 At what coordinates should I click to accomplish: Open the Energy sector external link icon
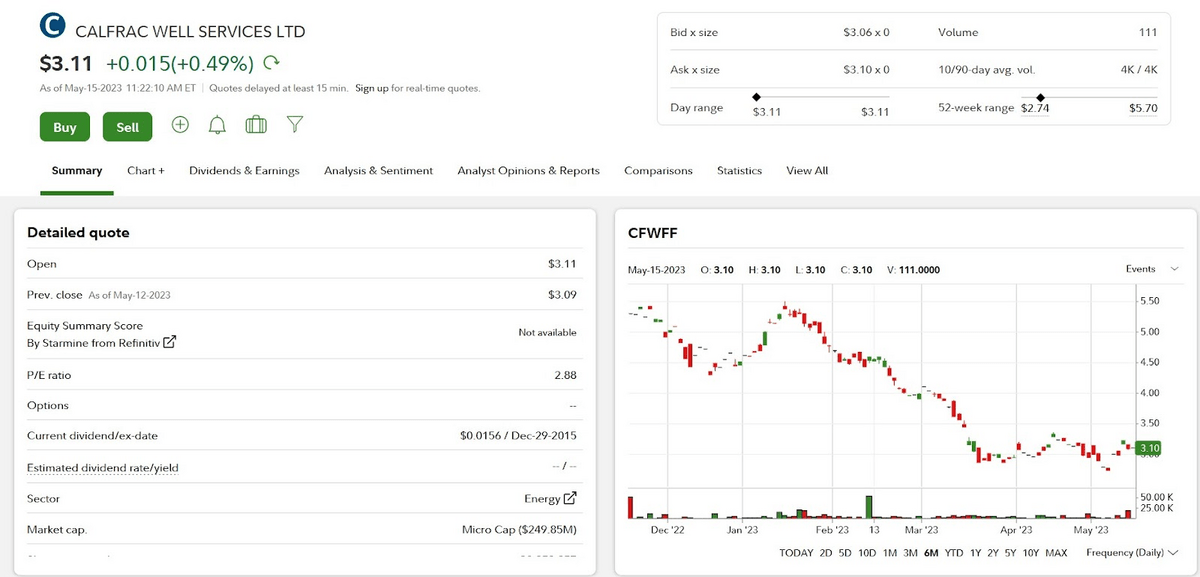tap(570, 498)
